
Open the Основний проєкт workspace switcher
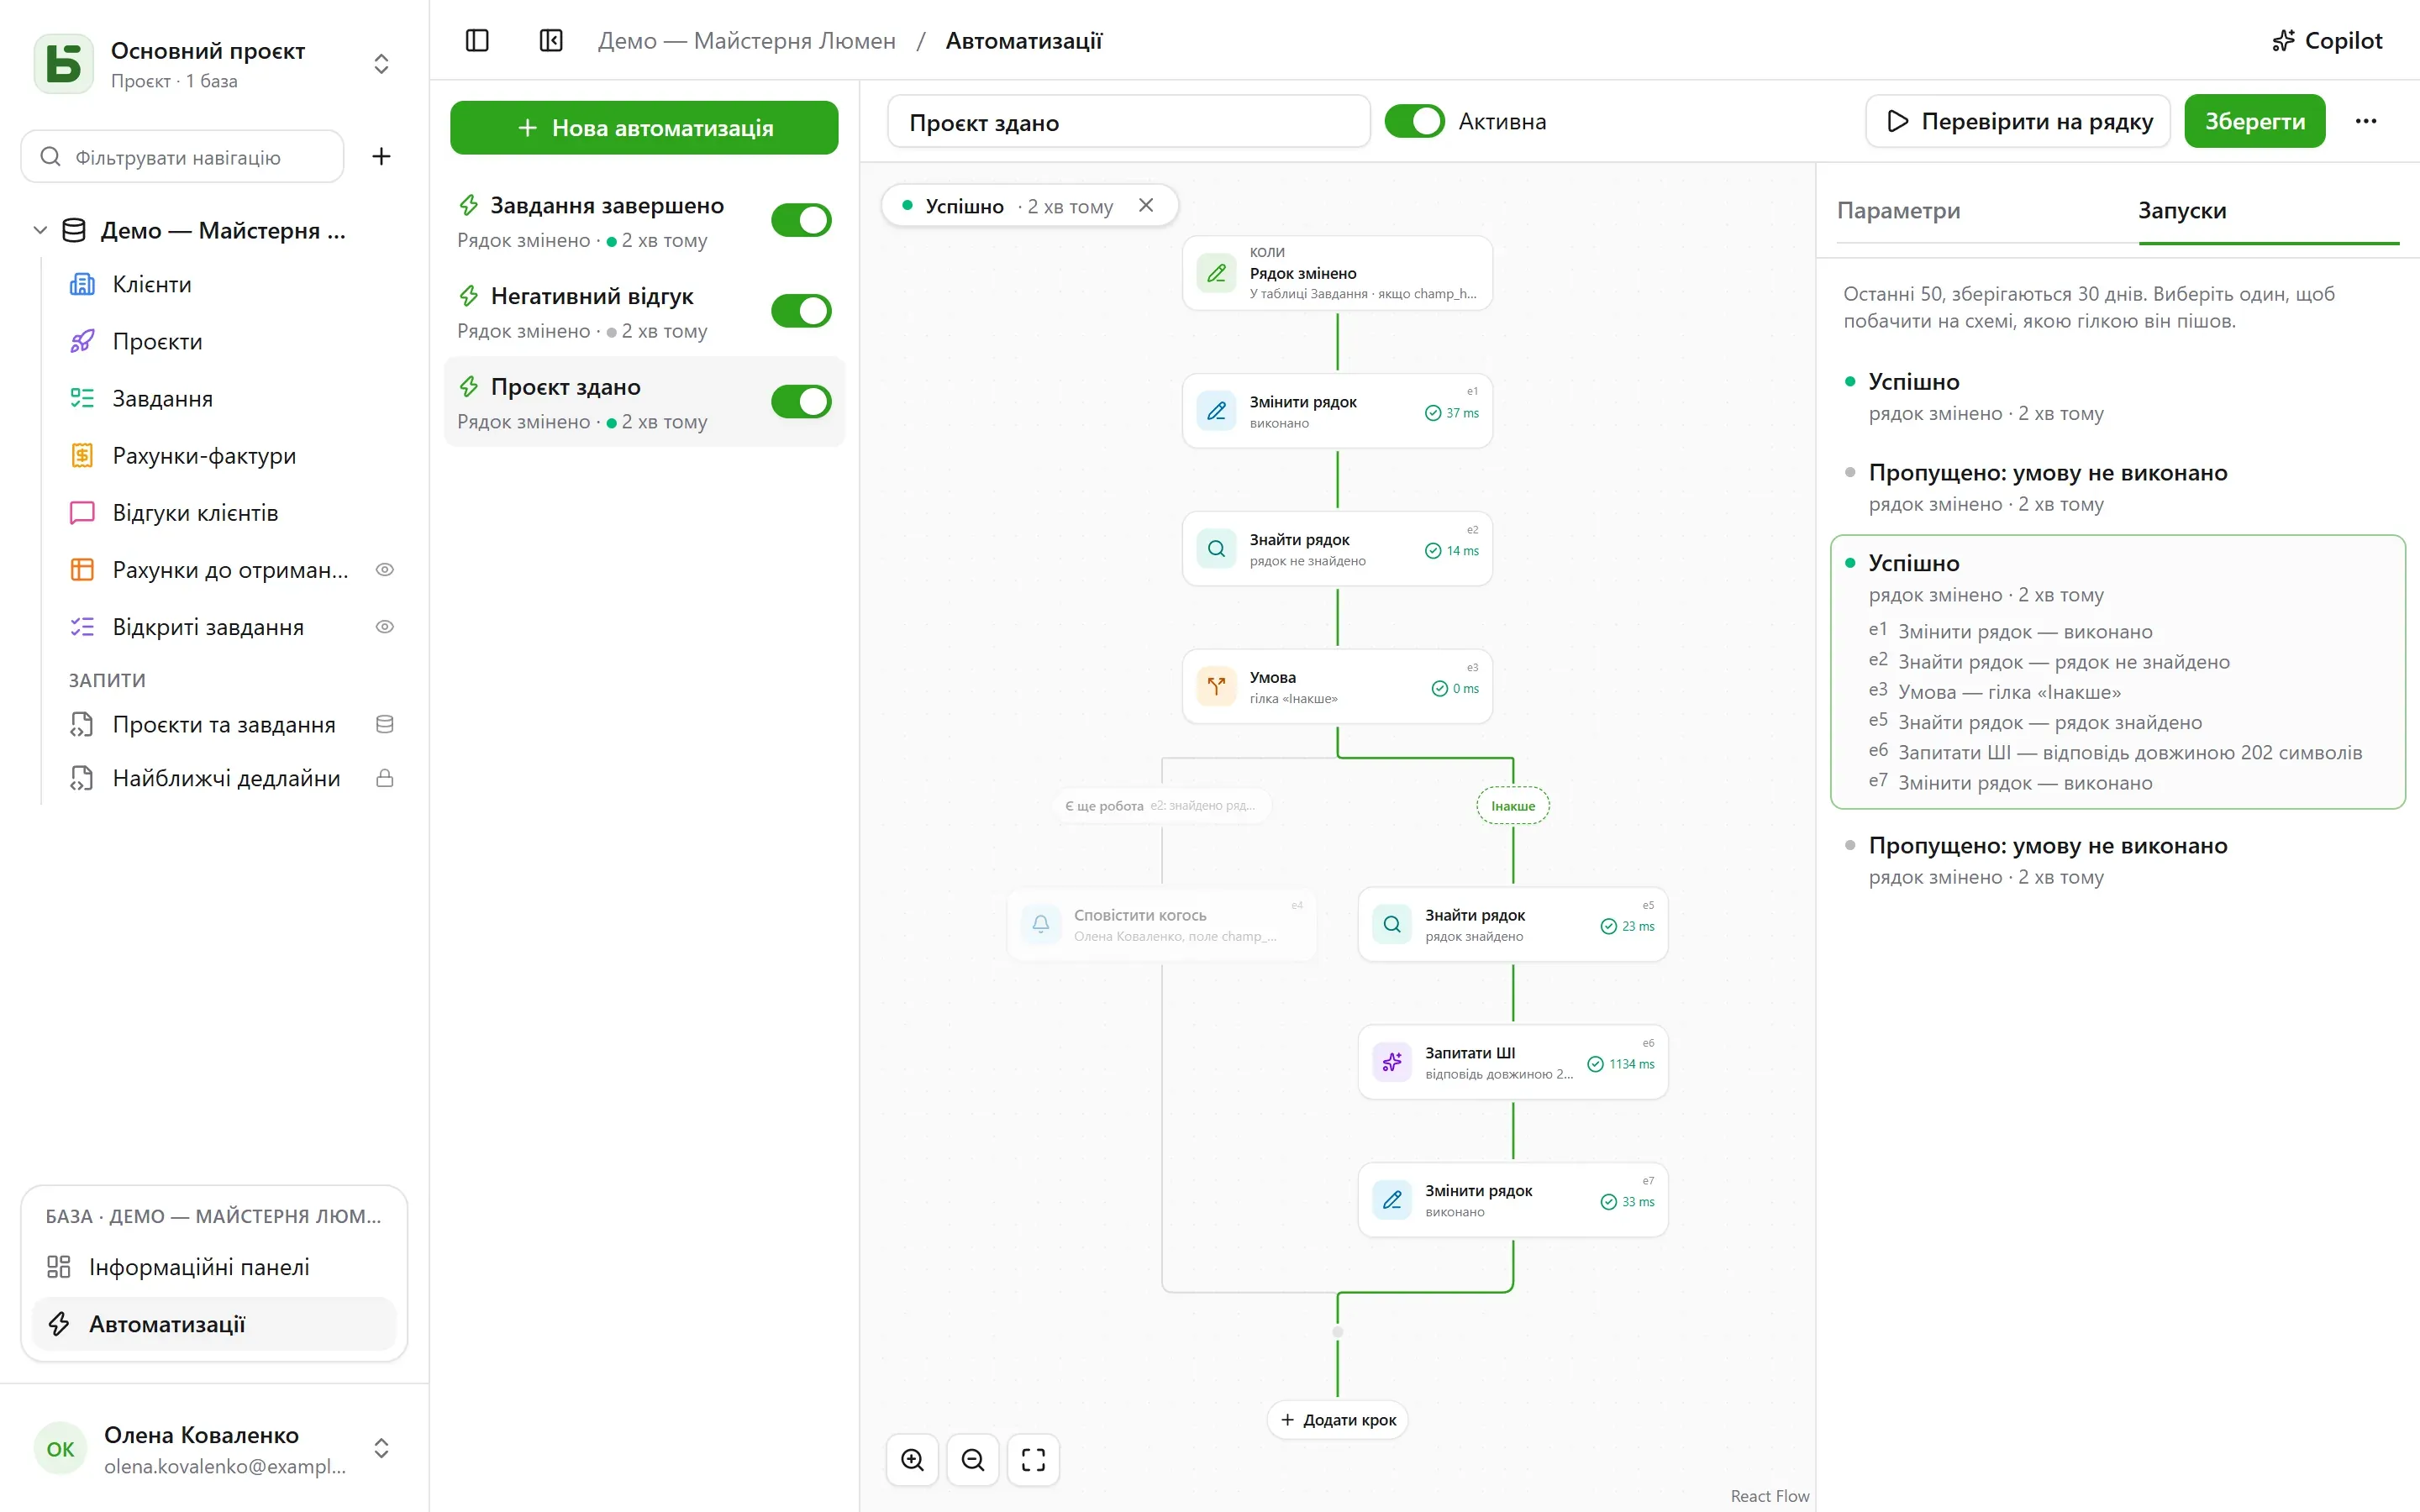(x=213, y=64)
